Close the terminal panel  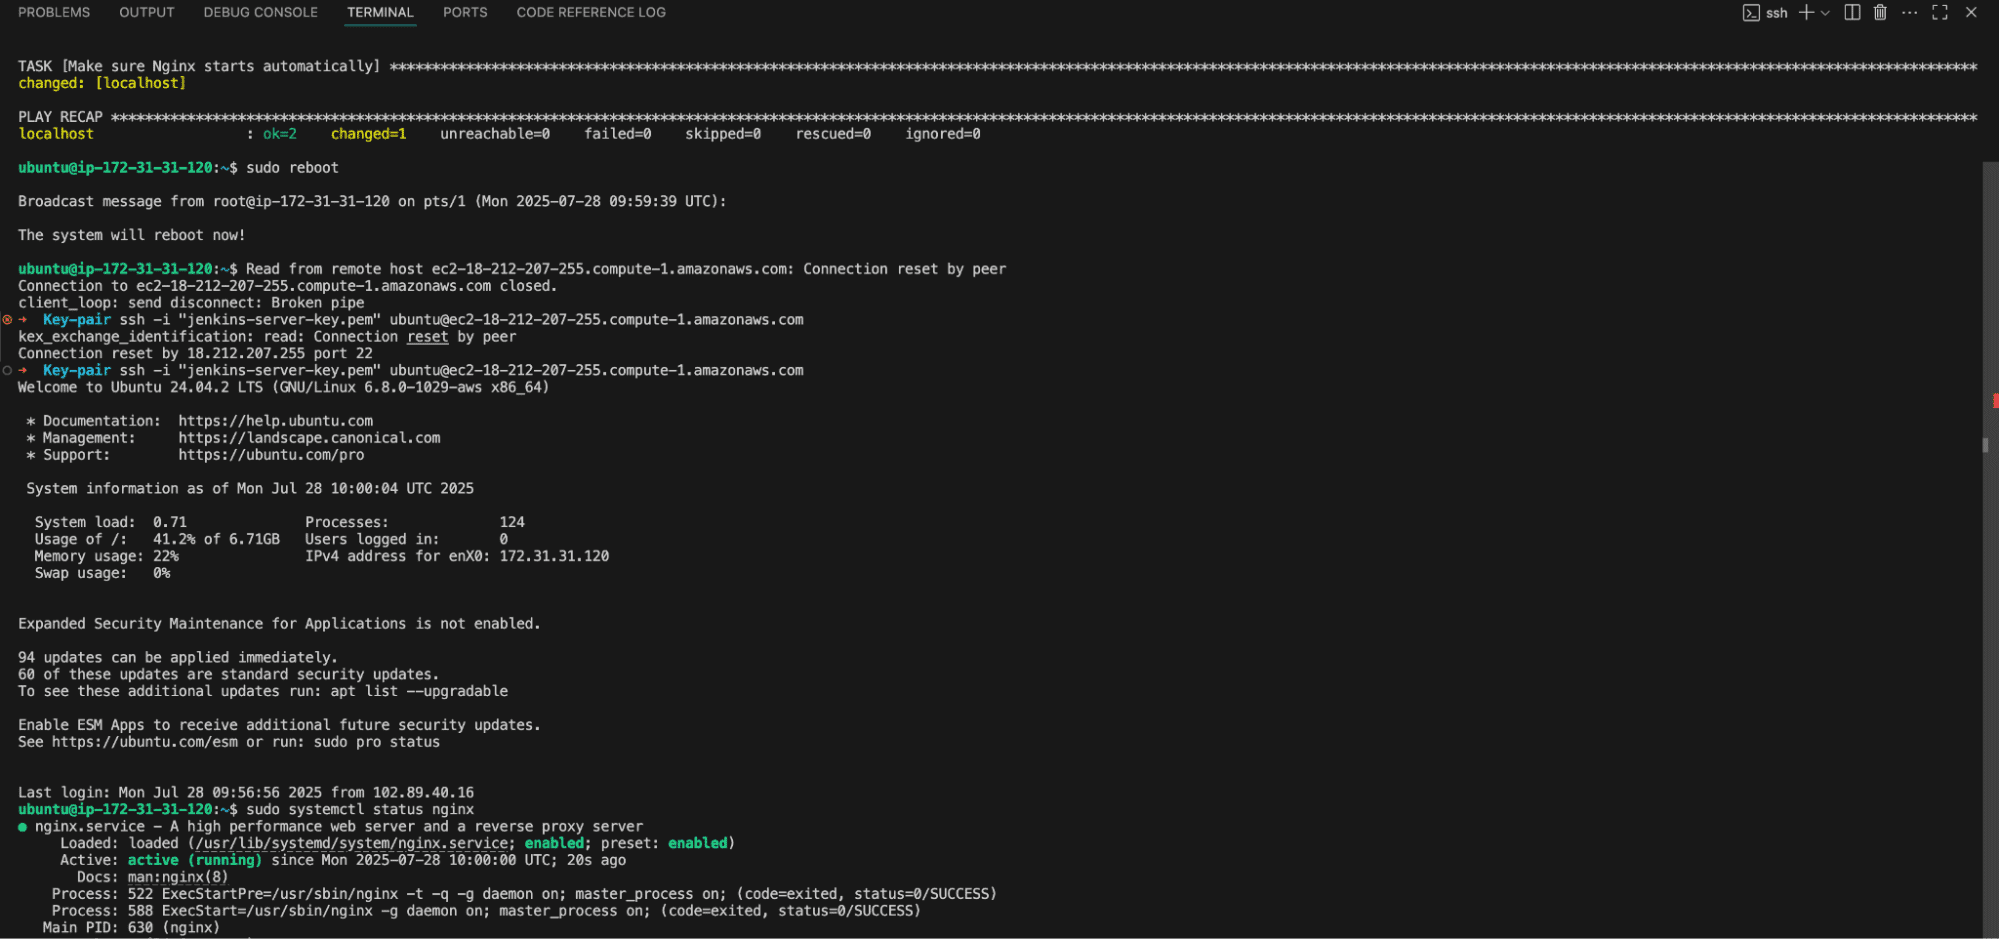coord(1971,12)
